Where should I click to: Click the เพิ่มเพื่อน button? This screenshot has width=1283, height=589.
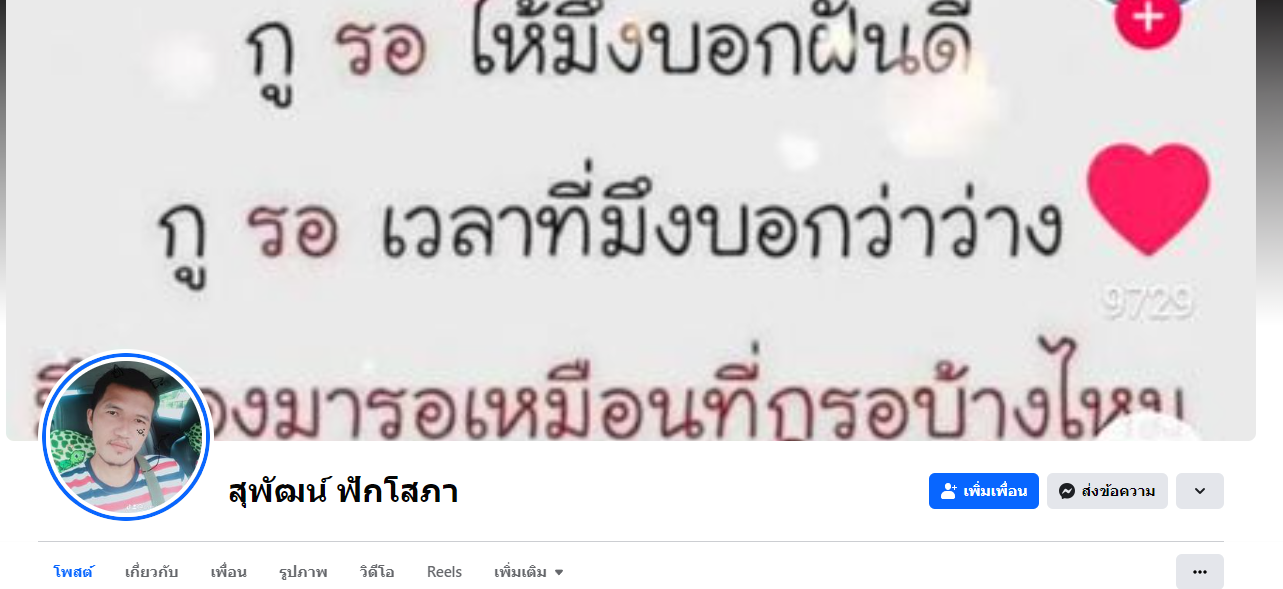click(x=984, y=491)
